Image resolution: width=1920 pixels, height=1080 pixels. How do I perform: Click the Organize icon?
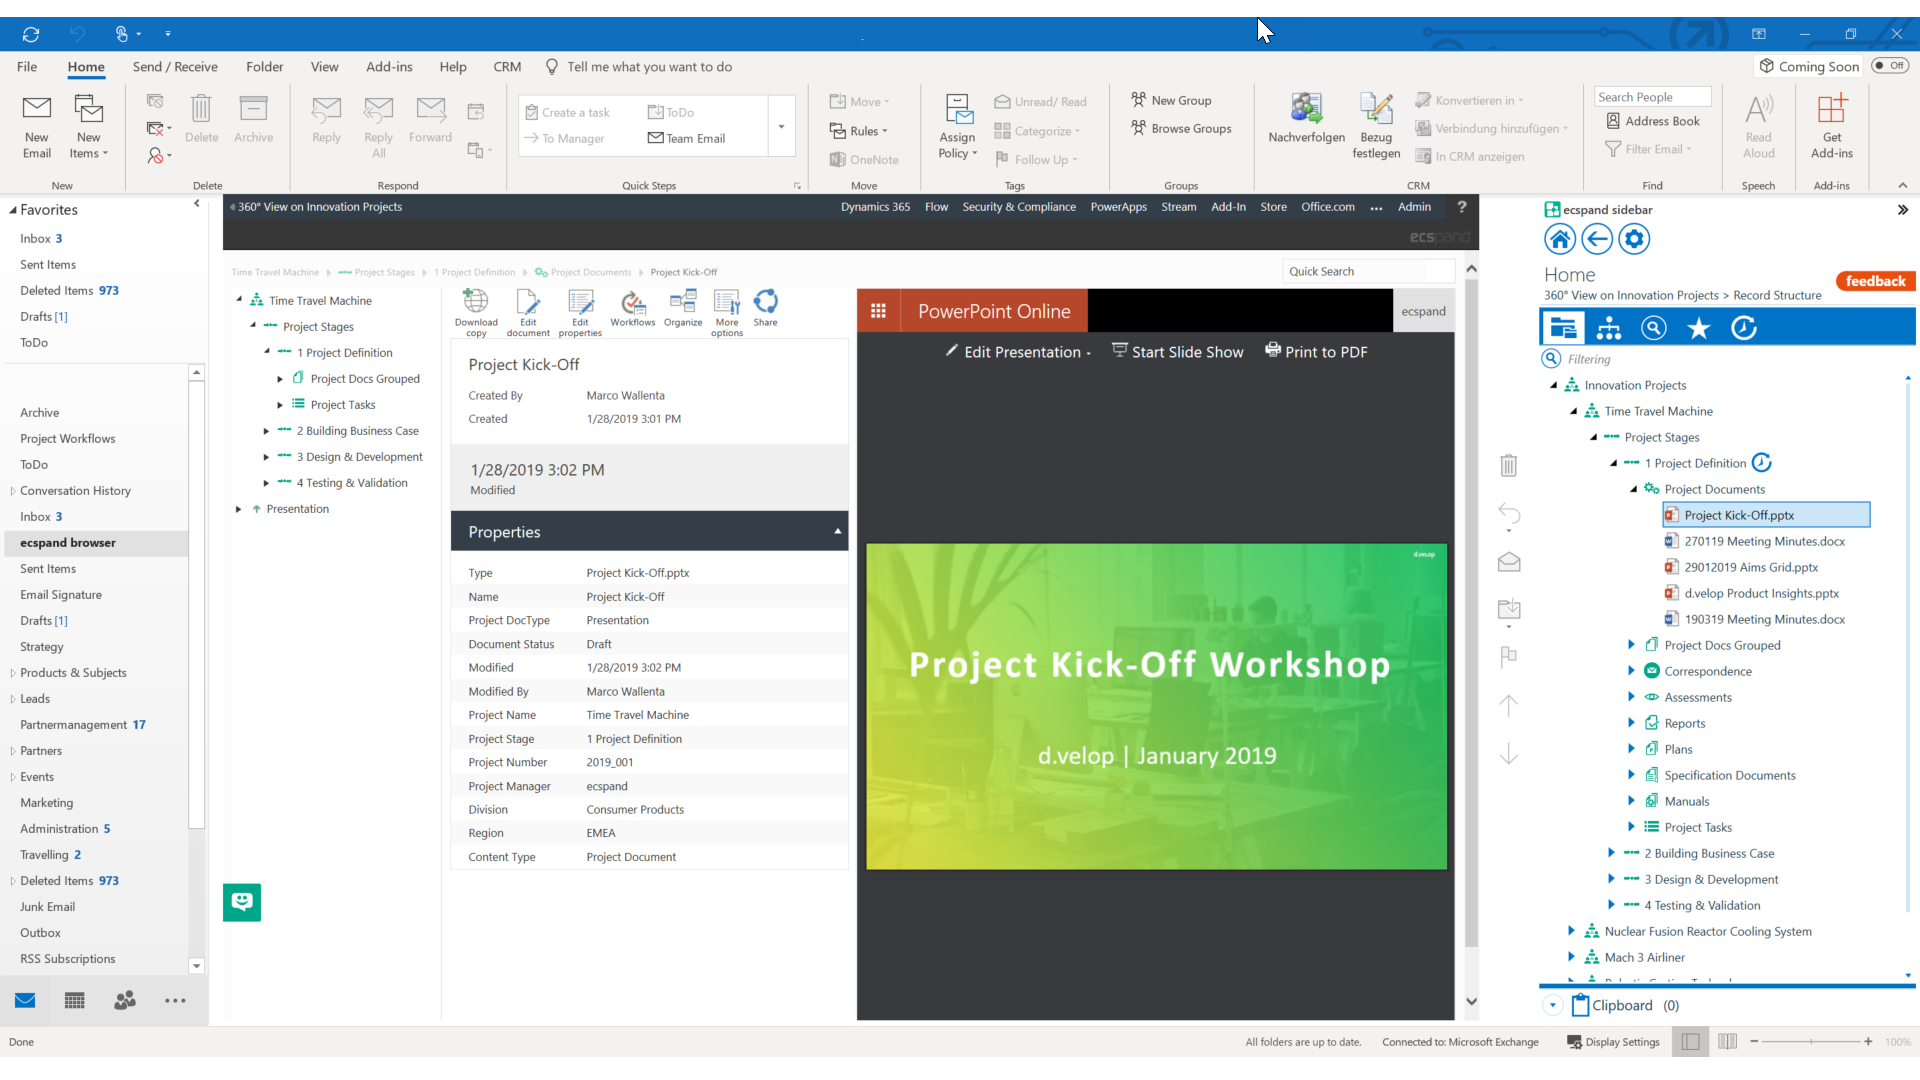[683, 309]
